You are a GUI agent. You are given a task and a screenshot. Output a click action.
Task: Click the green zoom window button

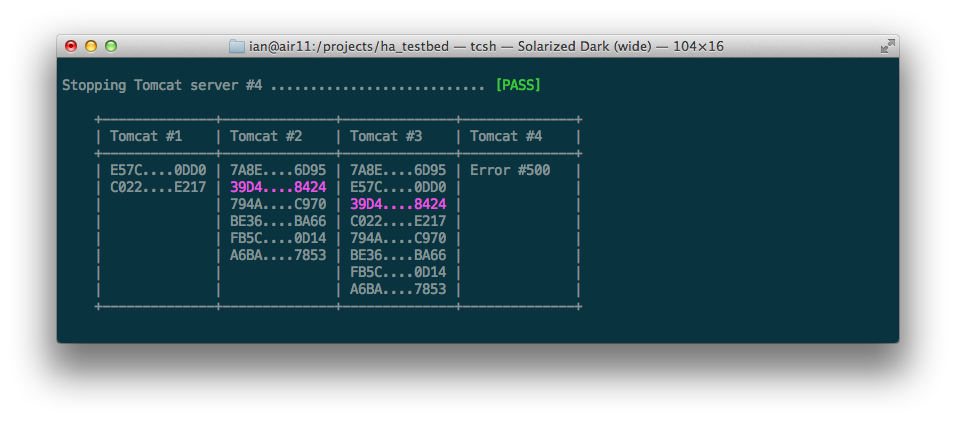[x=111, y=46]
